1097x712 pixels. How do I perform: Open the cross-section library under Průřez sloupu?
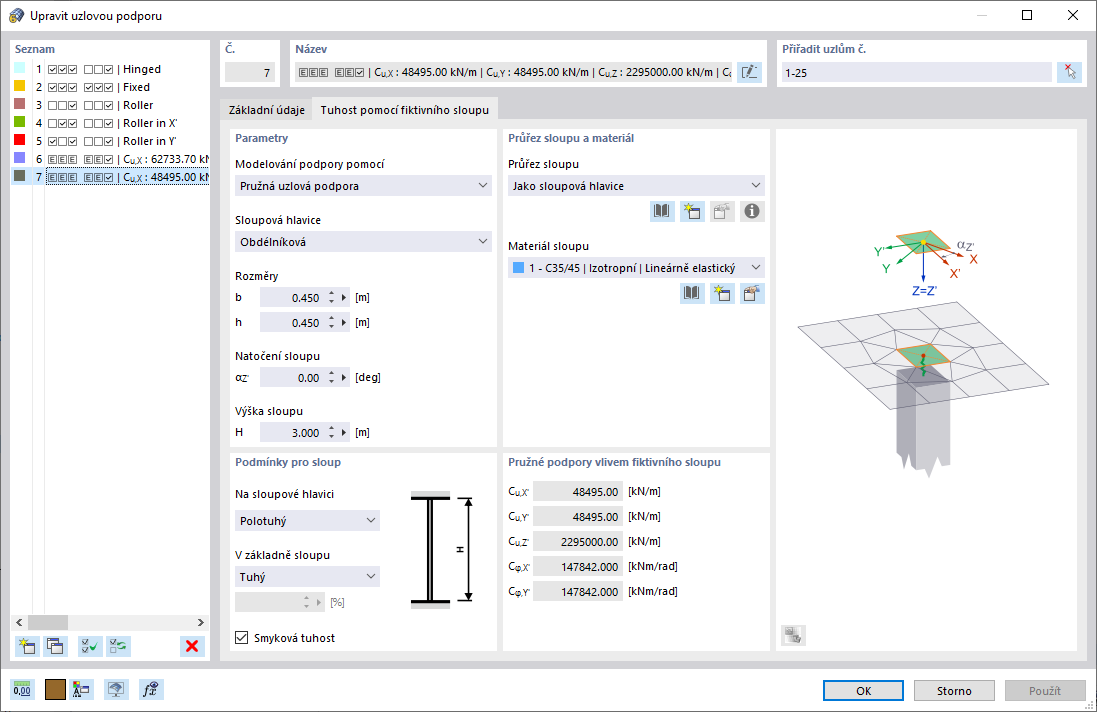[x=662, y=211]
